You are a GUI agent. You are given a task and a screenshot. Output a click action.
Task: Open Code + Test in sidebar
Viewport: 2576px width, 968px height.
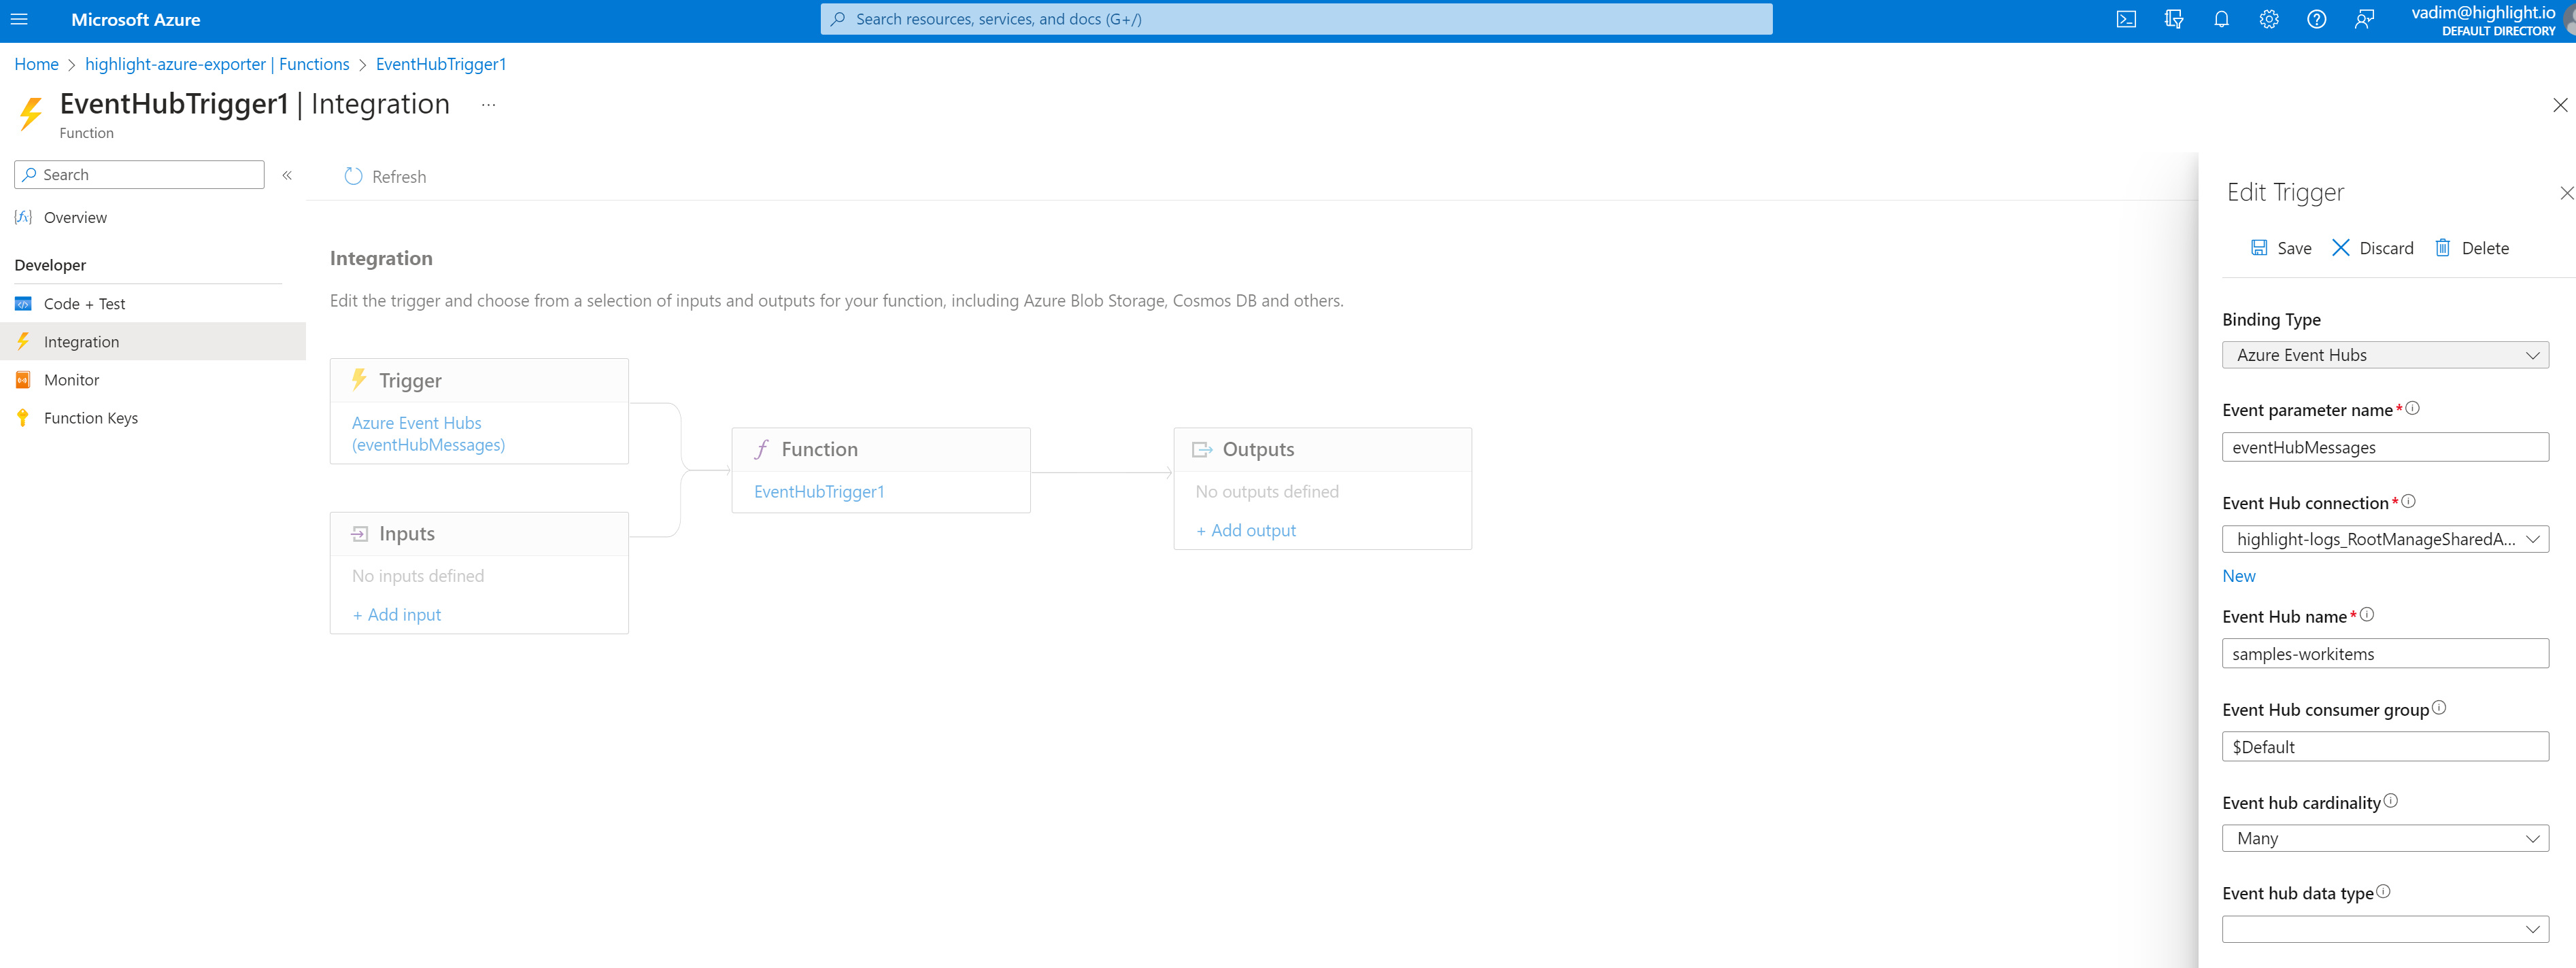pyautogui.click(x=84, y=304)
